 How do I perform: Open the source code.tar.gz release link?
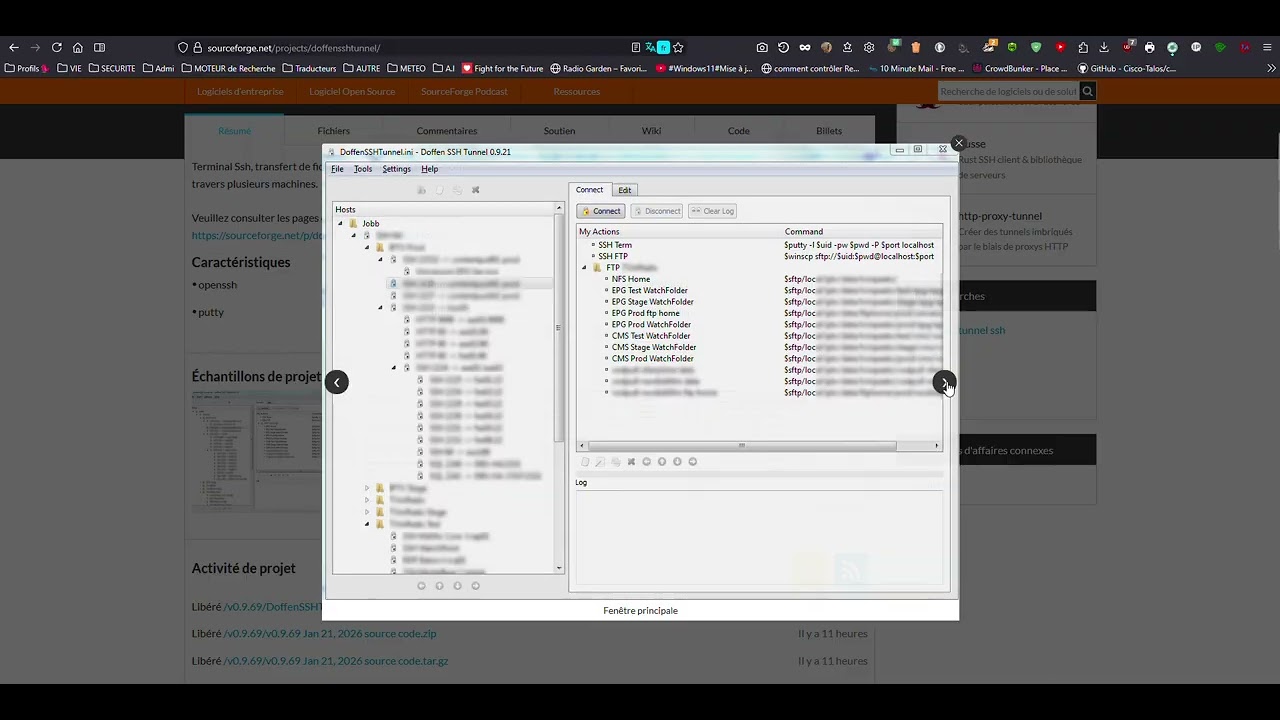(x=336, y=661)
